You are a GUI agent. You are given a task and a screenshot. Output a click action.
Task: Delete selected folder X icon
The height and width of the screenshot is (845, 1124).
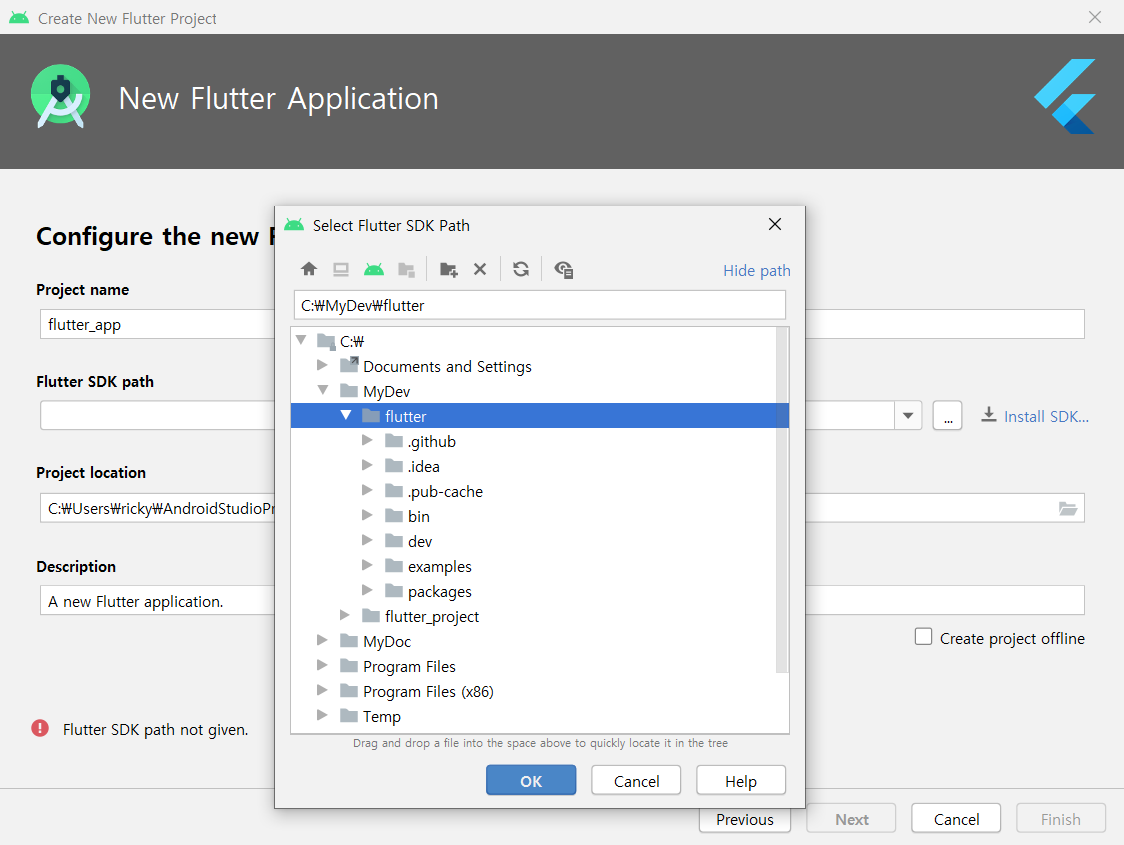pos(480,269)
